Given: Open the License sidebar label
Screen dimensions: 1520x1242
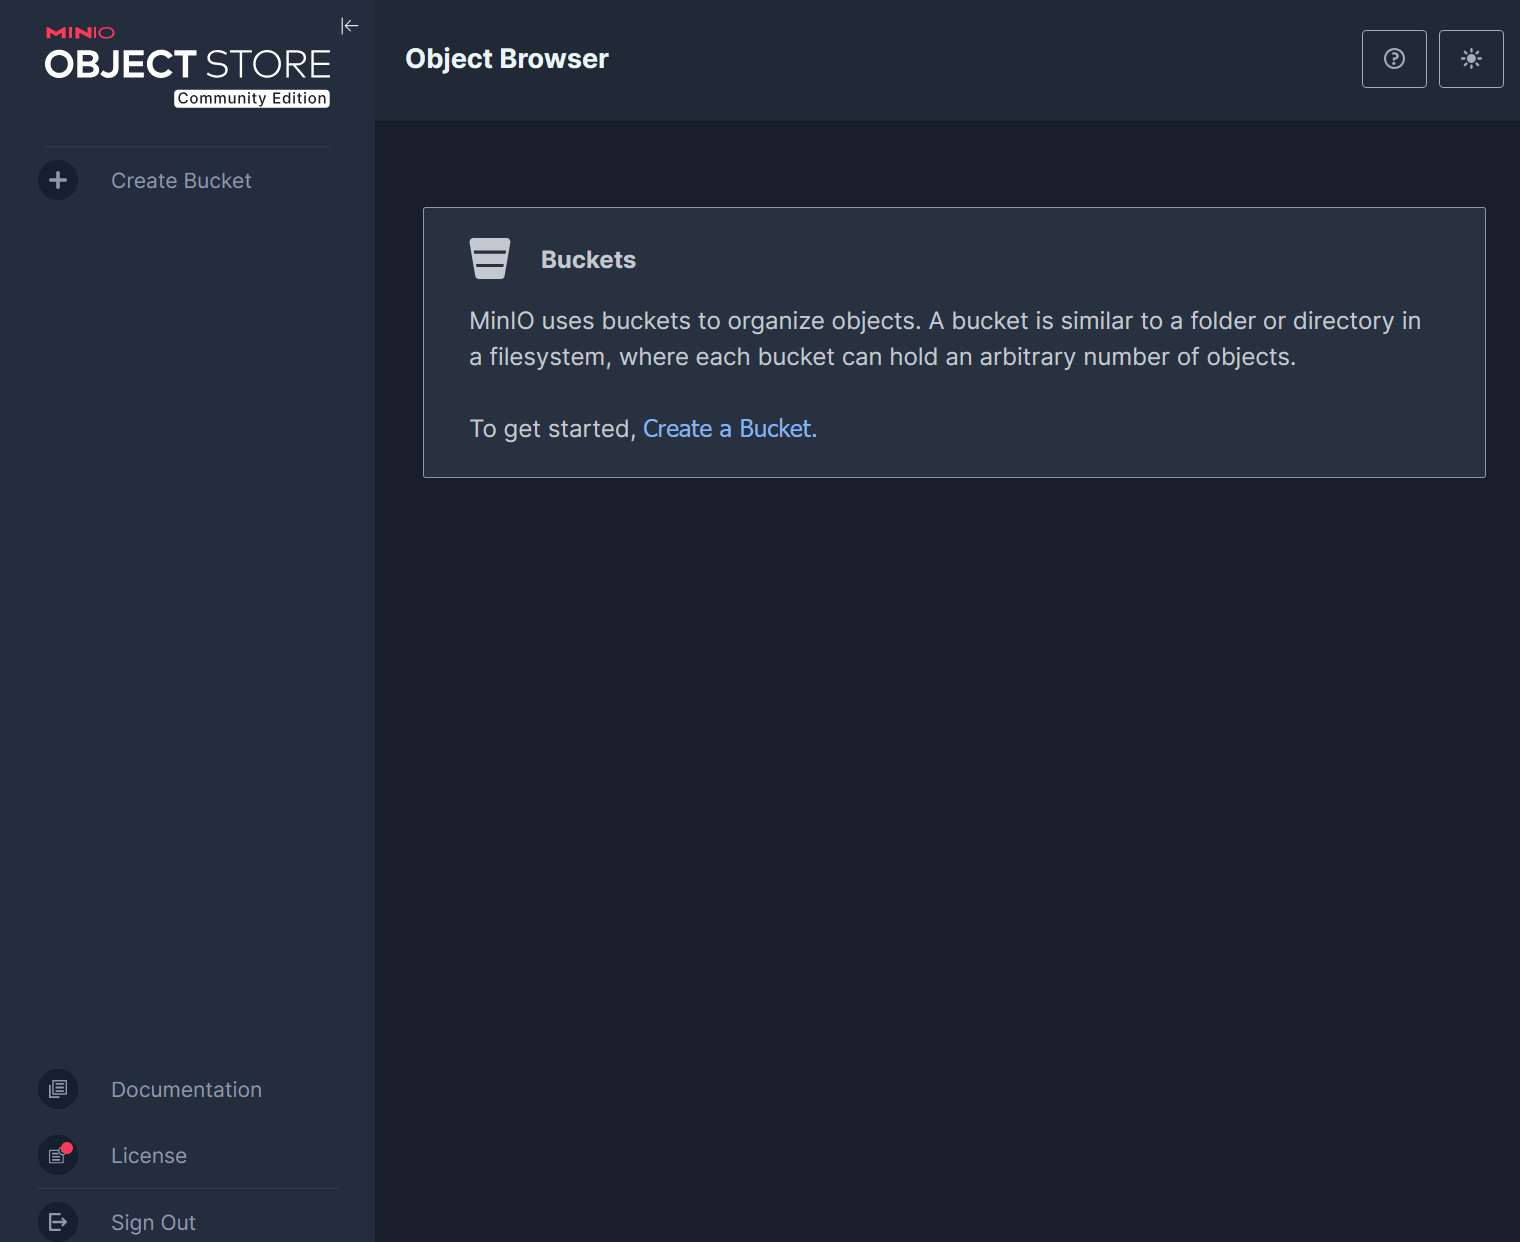Looking at the screenshot, I should 149,1156.
